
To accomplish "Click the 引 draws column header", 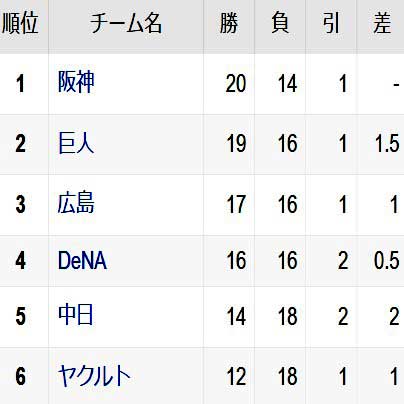I will coord(331,24).
